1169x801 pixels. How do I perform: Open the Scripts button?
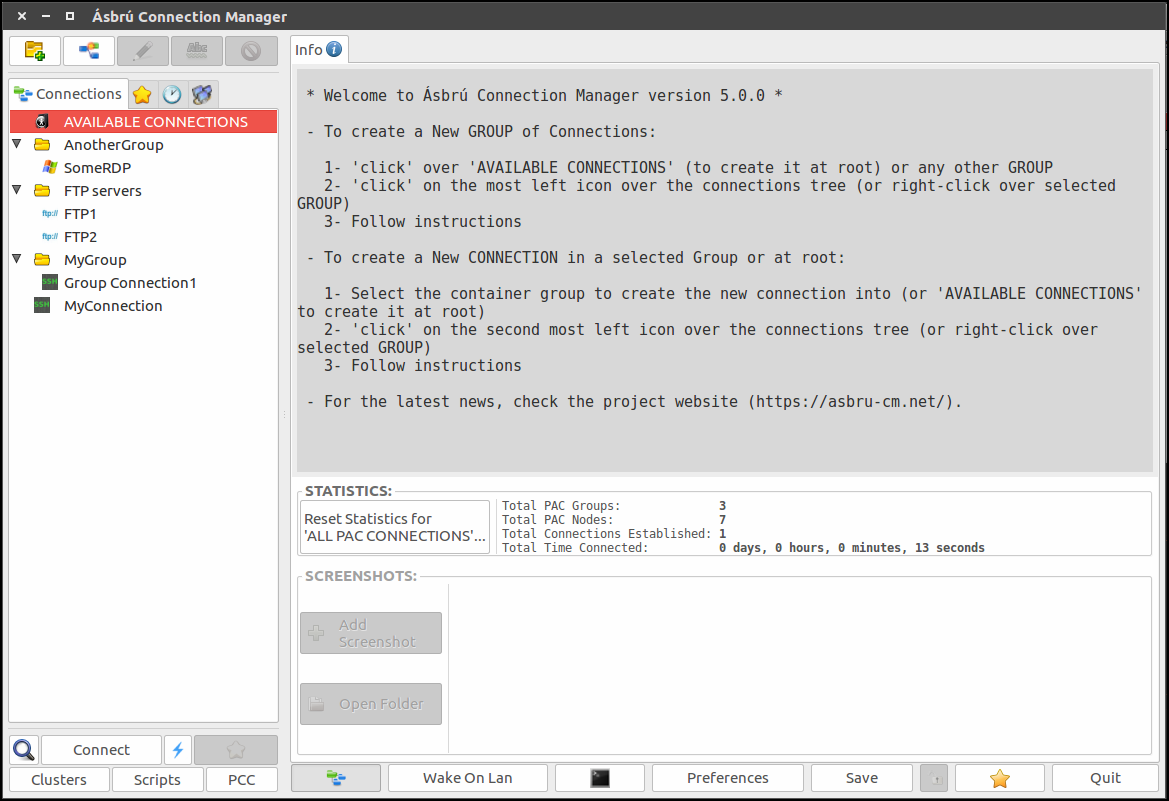157,779
